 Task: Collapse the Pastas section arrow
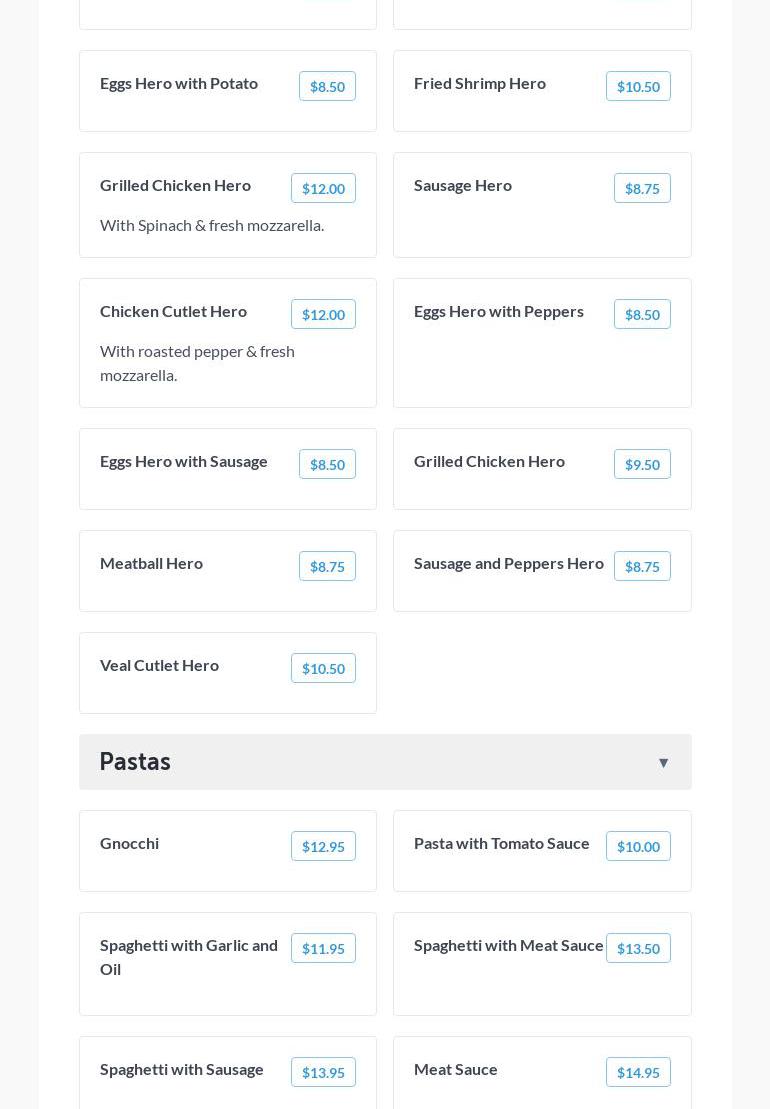(663, 763)
